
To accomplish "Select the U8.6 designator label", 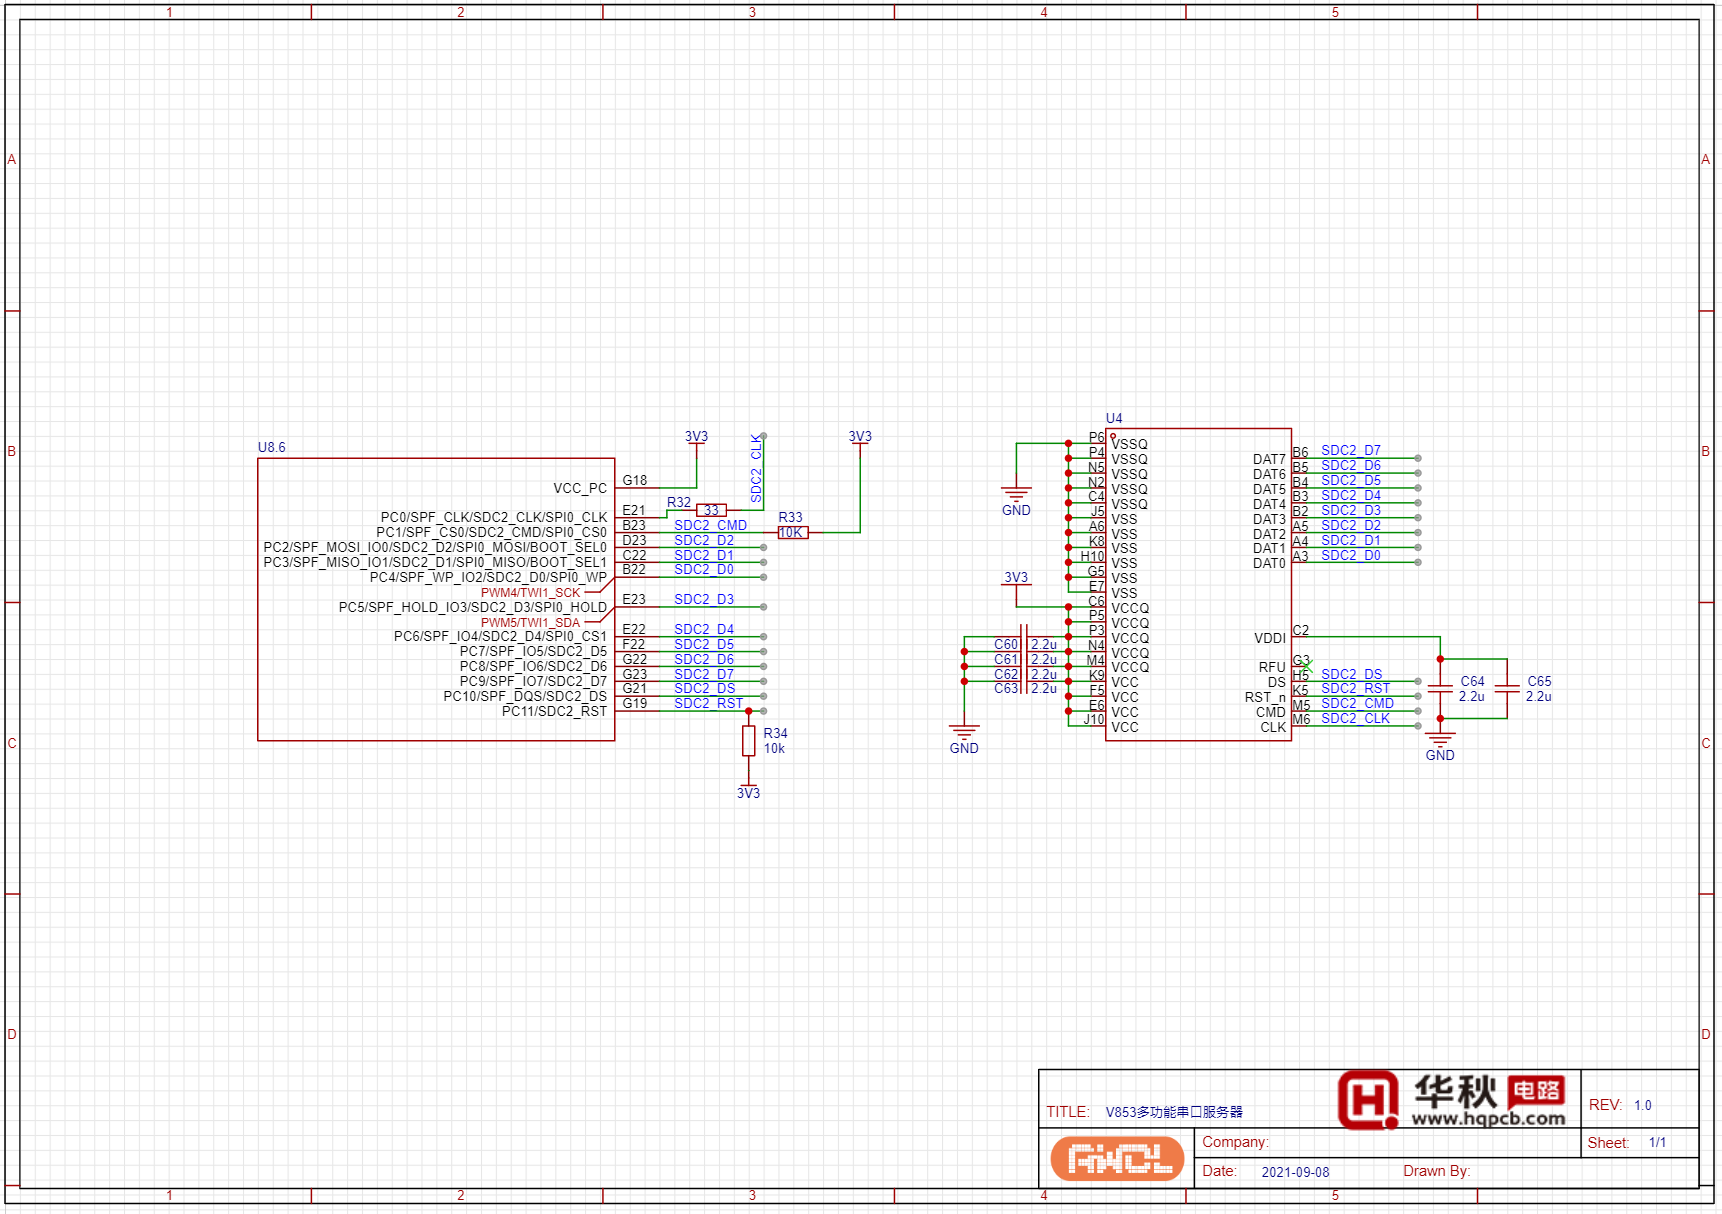I will pos(271,447).
